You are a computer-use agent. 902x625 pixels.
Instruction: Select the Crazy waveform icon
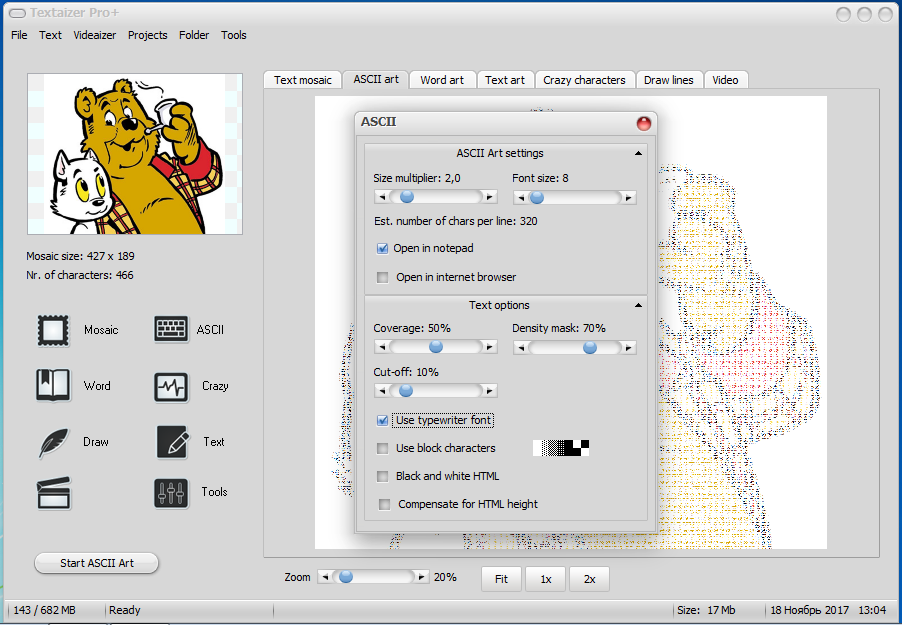tap(171, 387)
